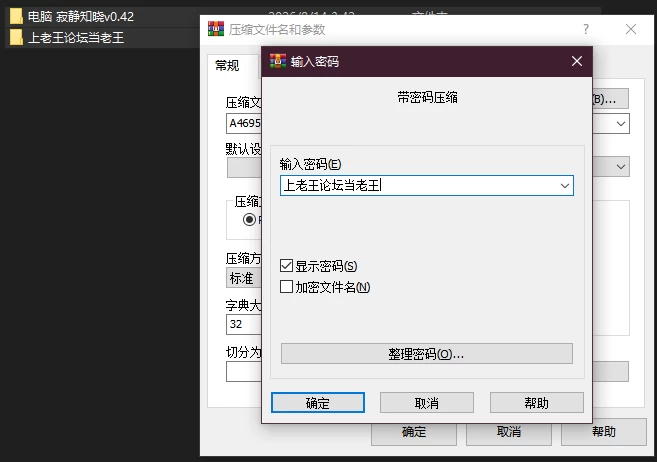This screenshot has width=657, height=462.
Task: Click 帮助 in the password dialog
Action: 536,403
